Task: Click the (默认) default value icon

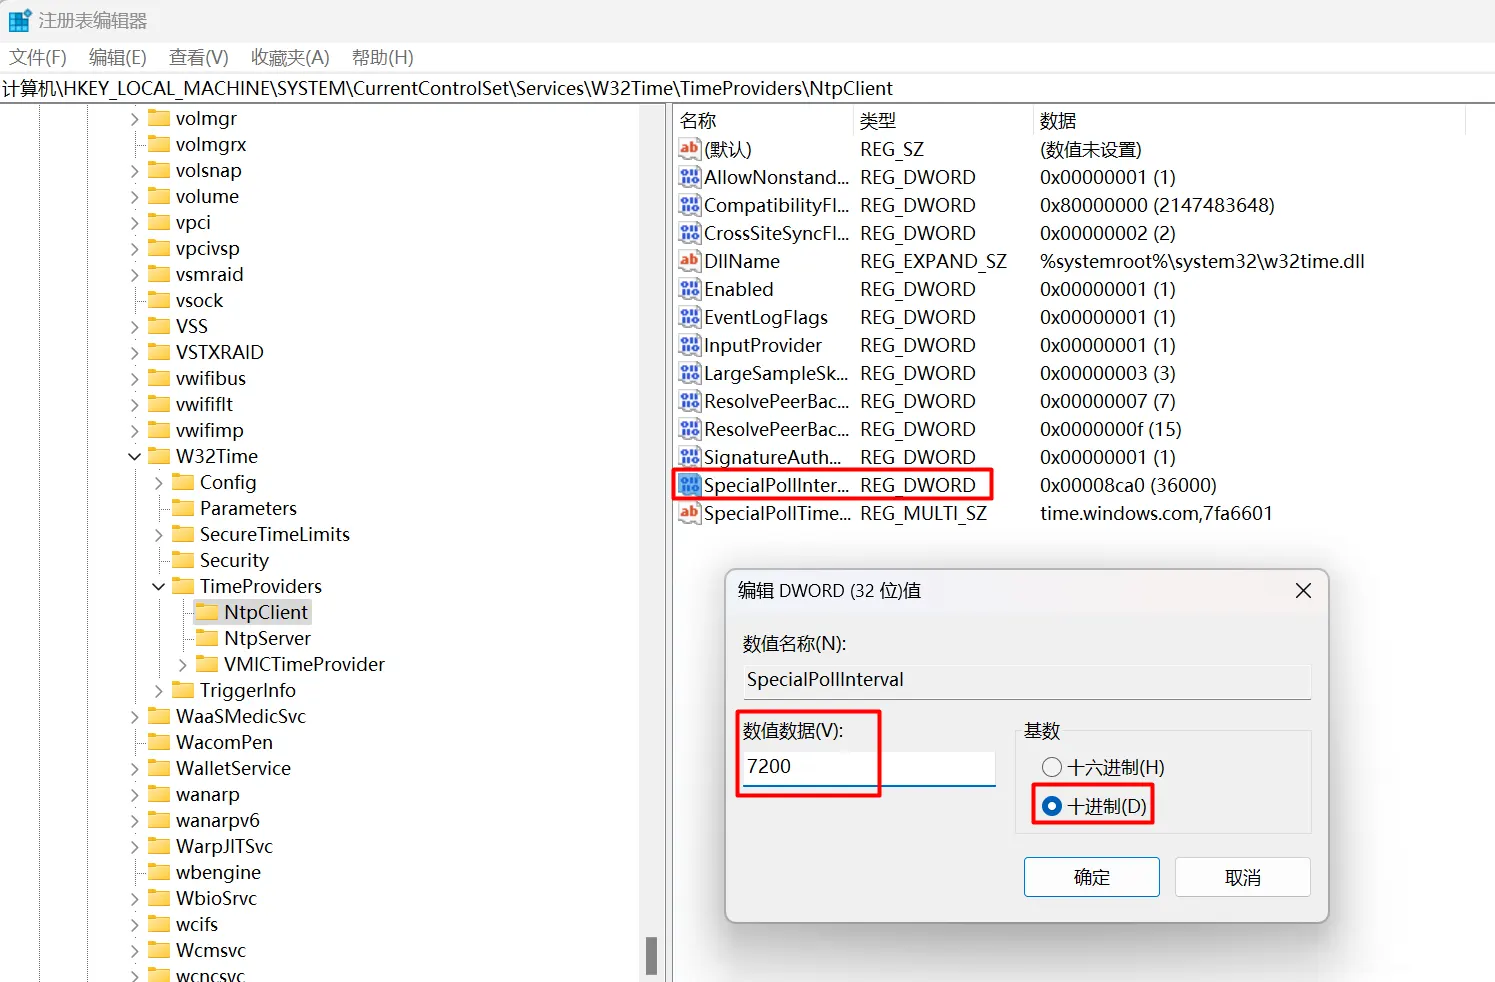Action: (x=689, y=149)
